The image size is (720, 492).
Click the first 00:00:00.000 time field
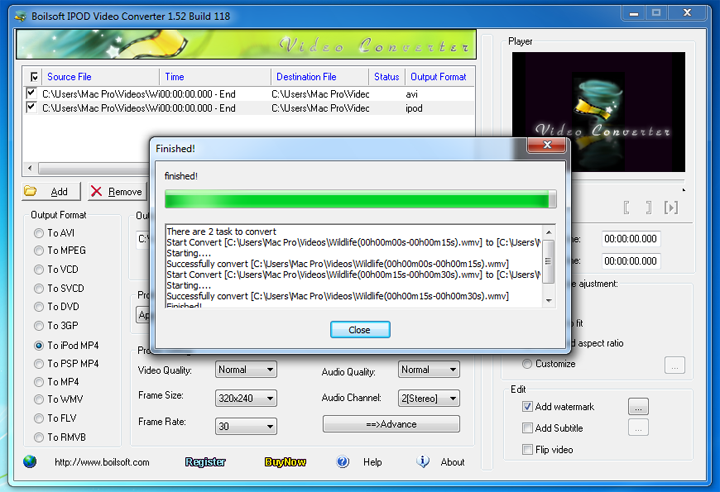630,239
